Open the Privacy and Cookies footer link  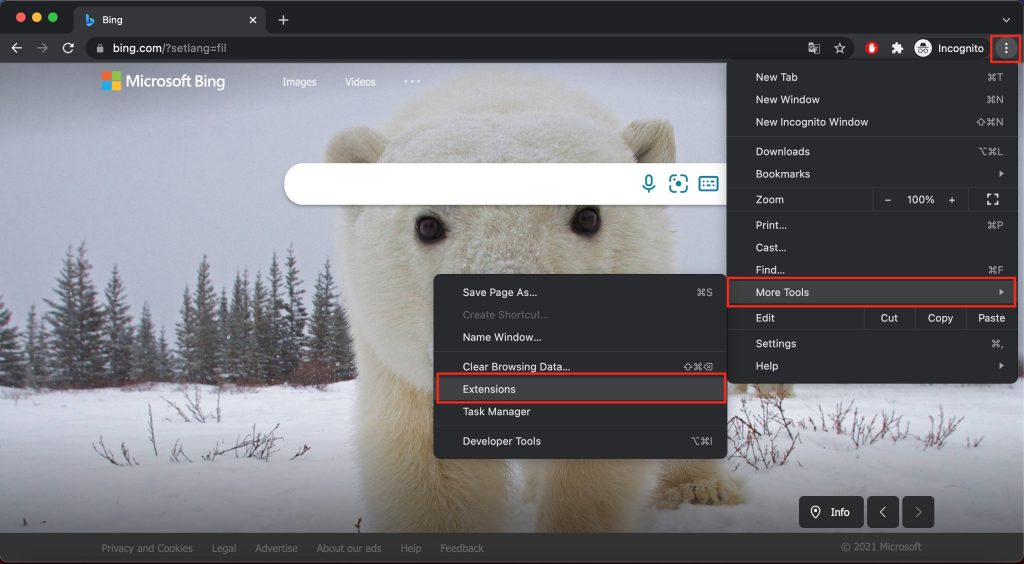pos(147,548)
